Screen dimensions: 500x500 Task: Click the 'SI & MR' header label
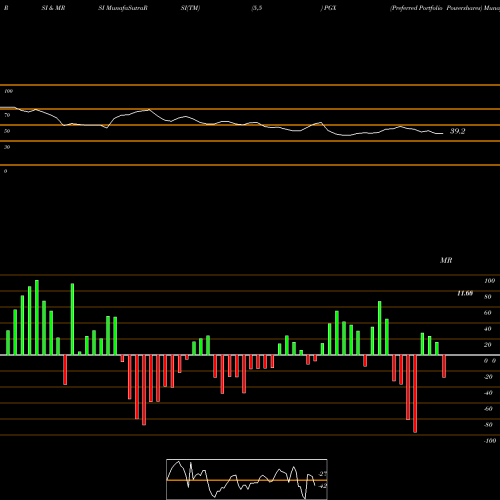click(x=53, y=8)
